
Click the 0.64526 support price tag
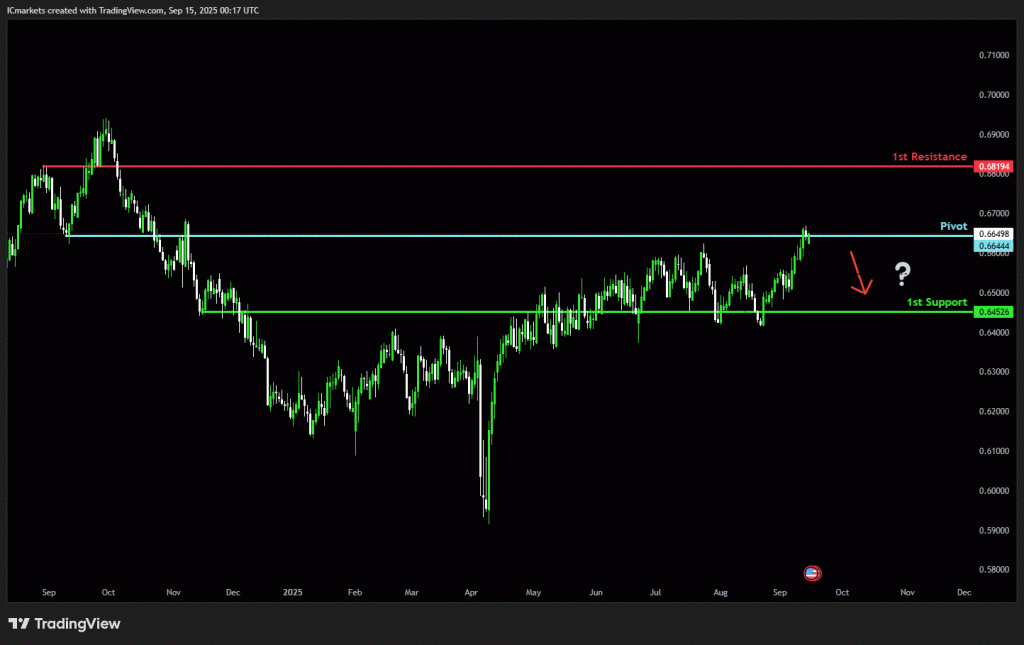[993, 312]
